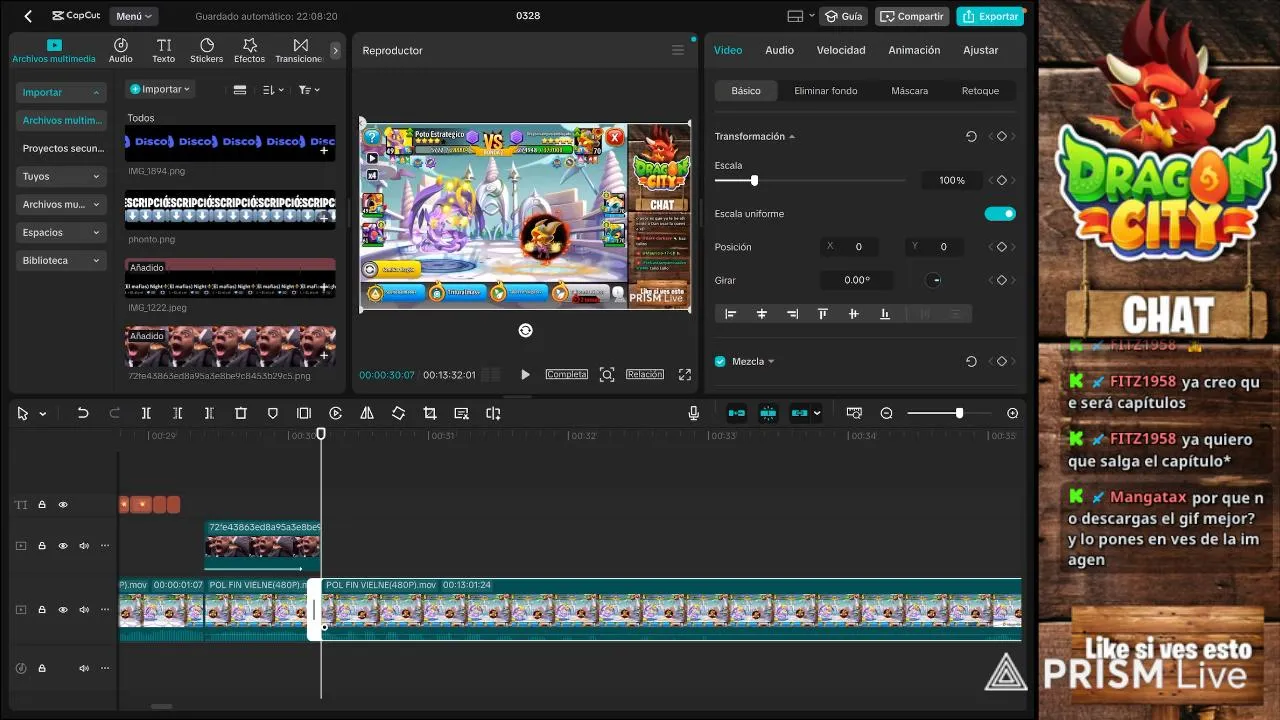Click the shield marker icon in toolbar
The image size is (1280, 720).
(273, 413)
